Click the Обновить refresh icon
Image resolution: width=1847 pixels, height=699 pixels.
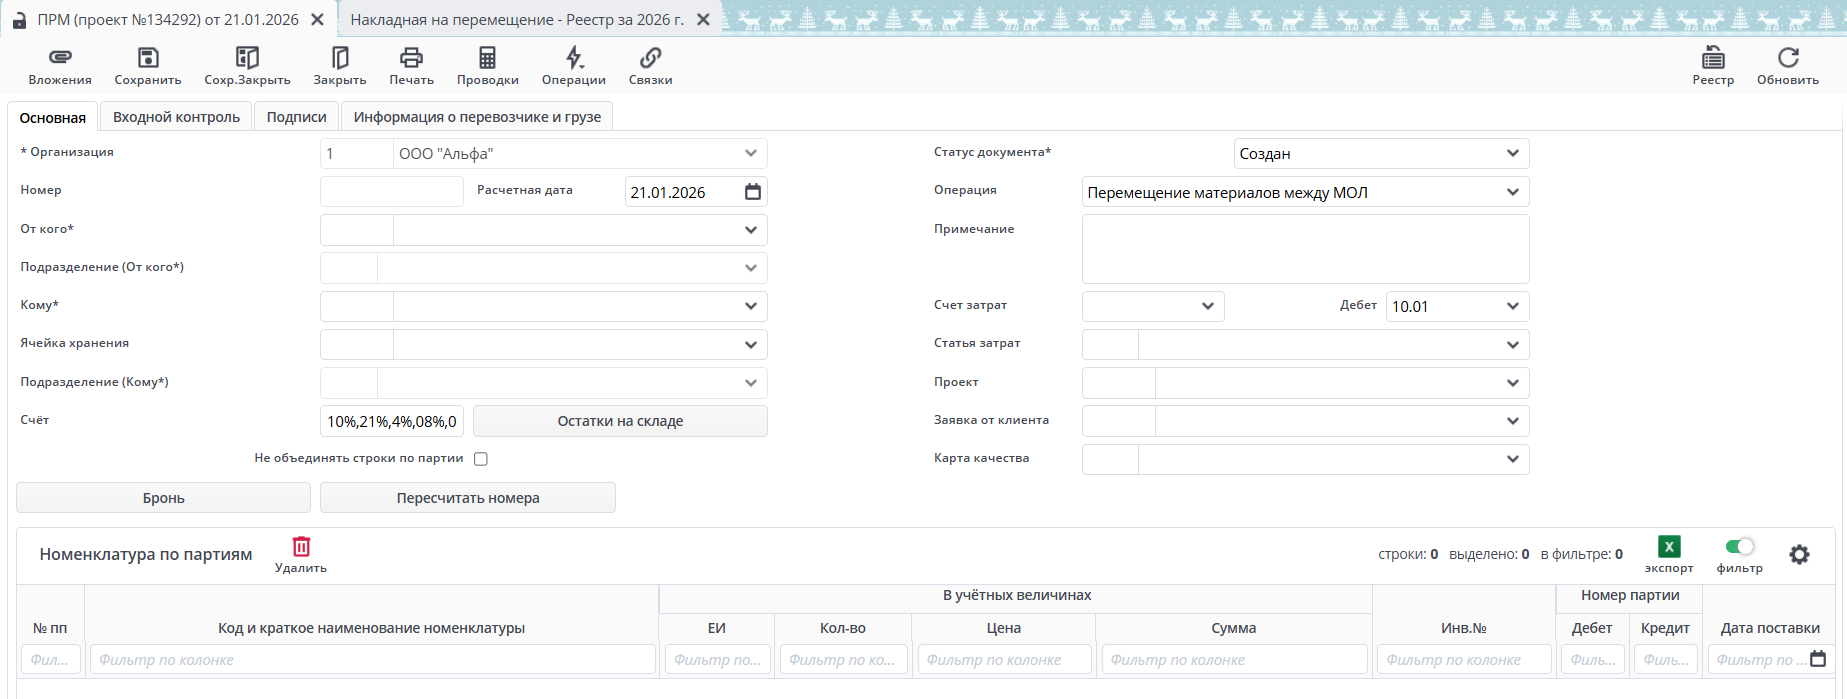[1788, 58]
